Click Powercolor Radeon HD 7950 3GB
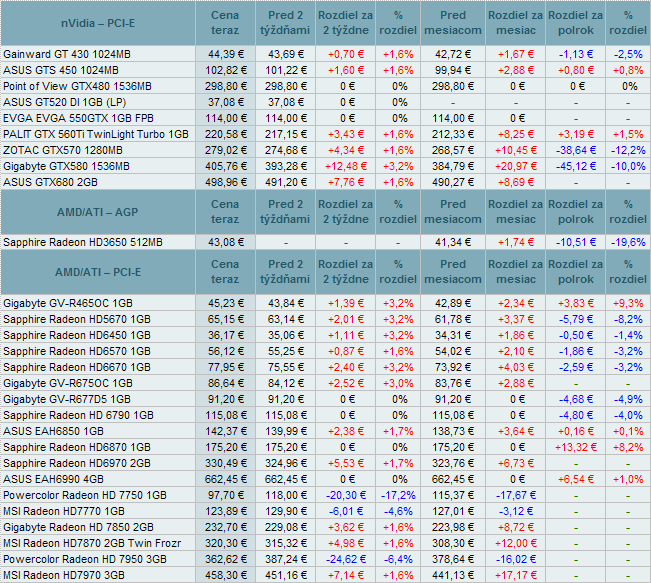651x583 pixels. [85, 559]
